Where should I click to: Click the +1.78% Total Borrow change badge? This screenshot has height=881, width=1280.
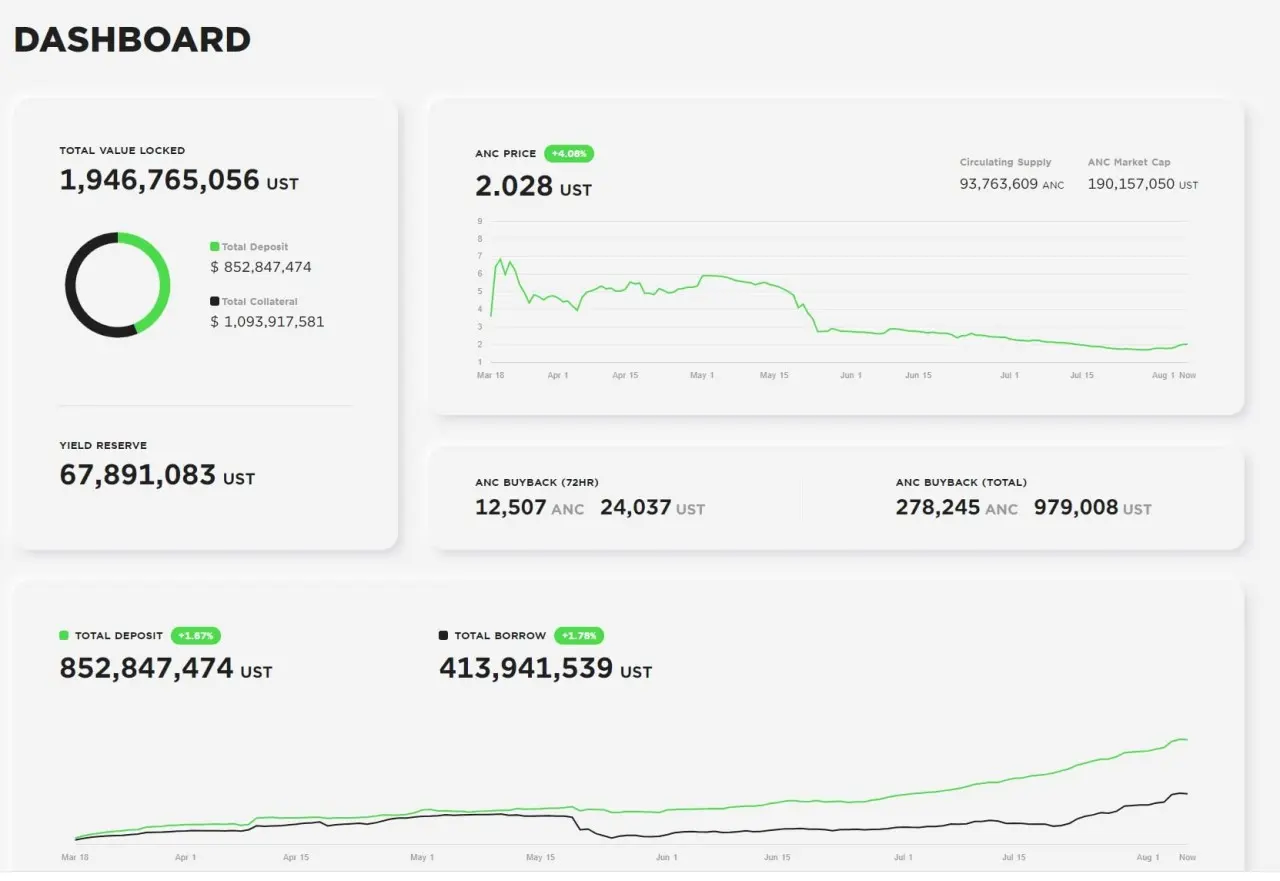pyautogui.click(x=579, y=635)
